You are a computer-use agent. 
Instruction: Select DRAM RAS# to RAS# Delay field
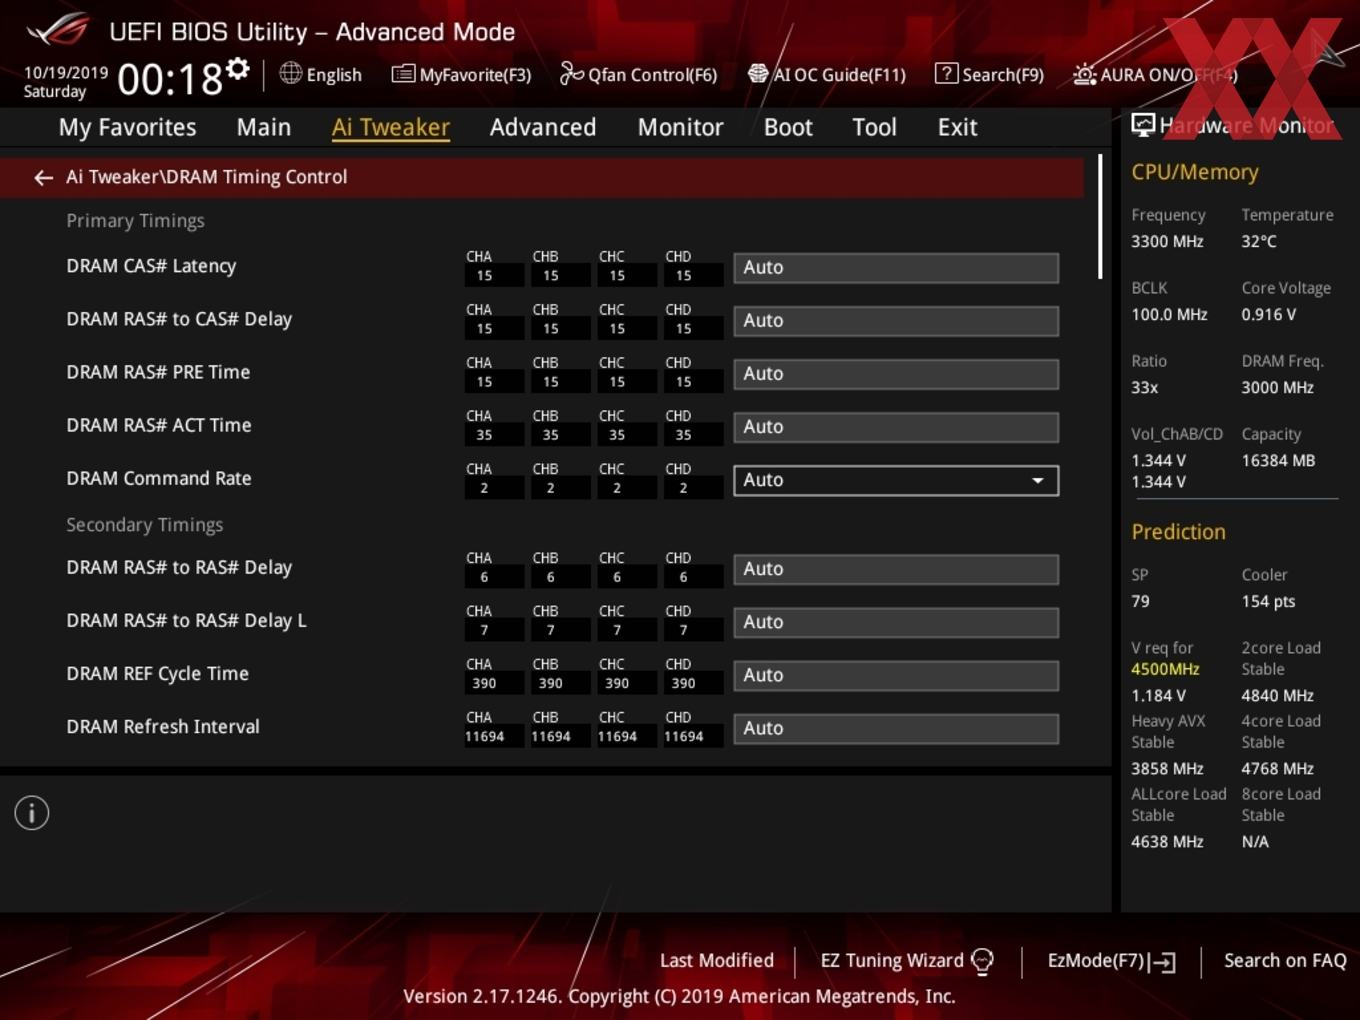click(896, 569)
